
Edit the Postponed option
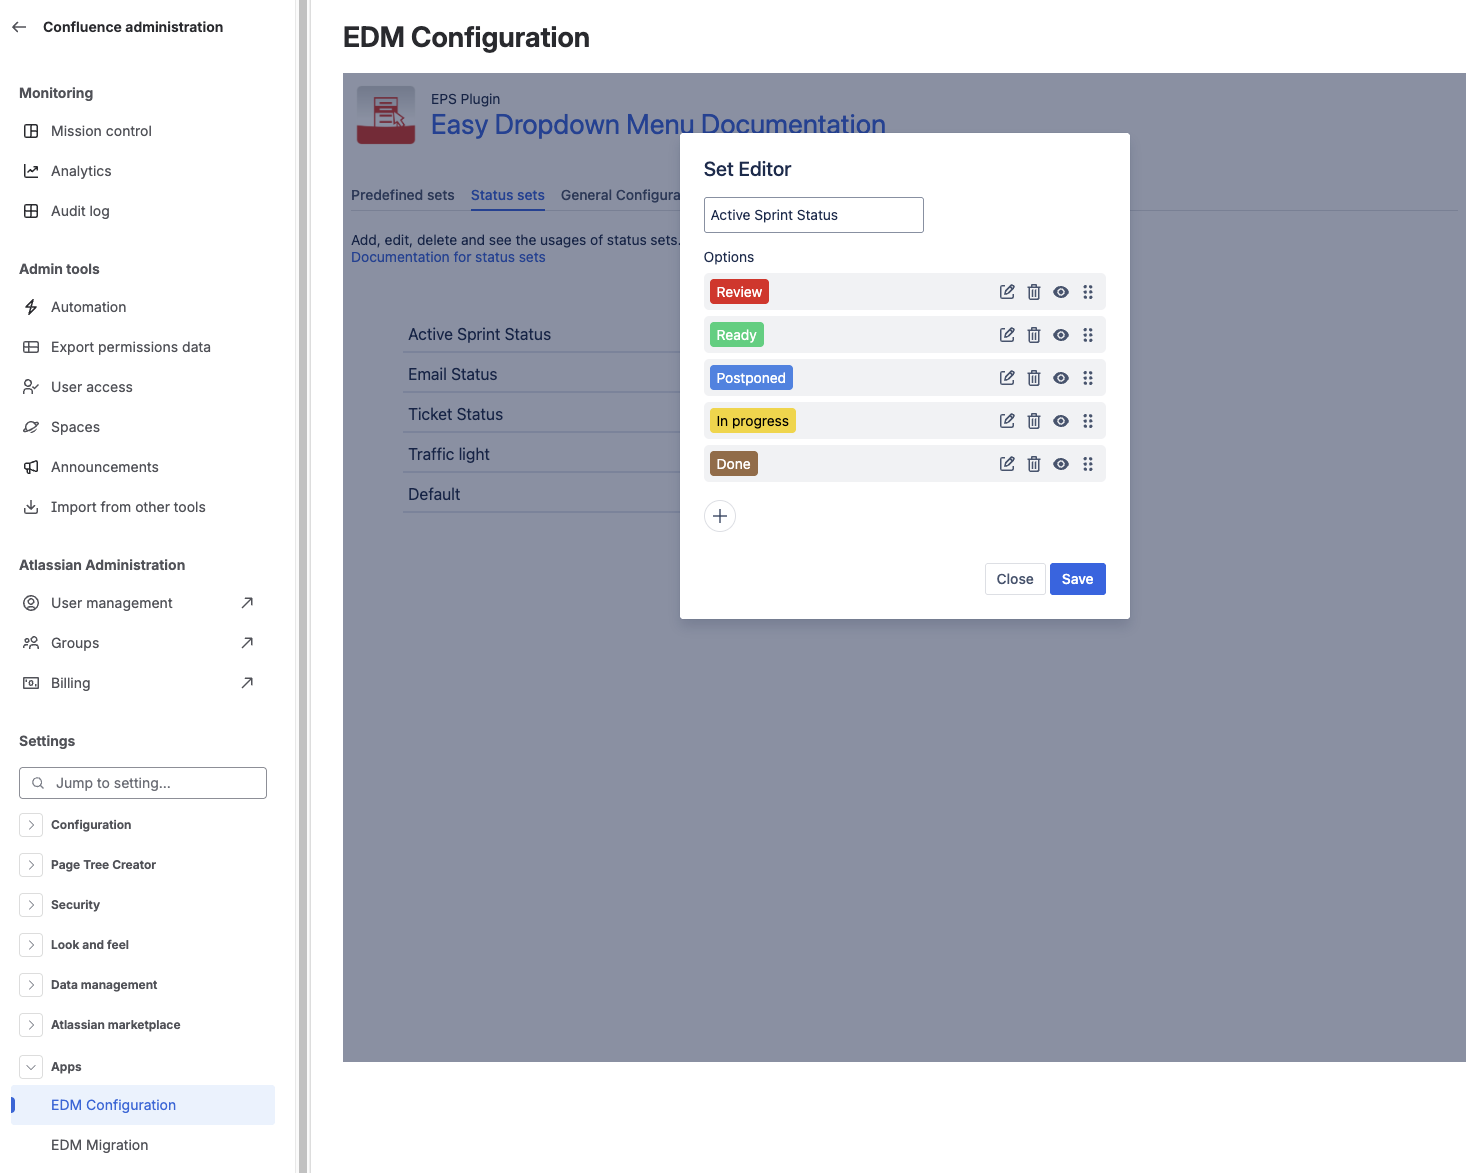[x=1007, y=378]
